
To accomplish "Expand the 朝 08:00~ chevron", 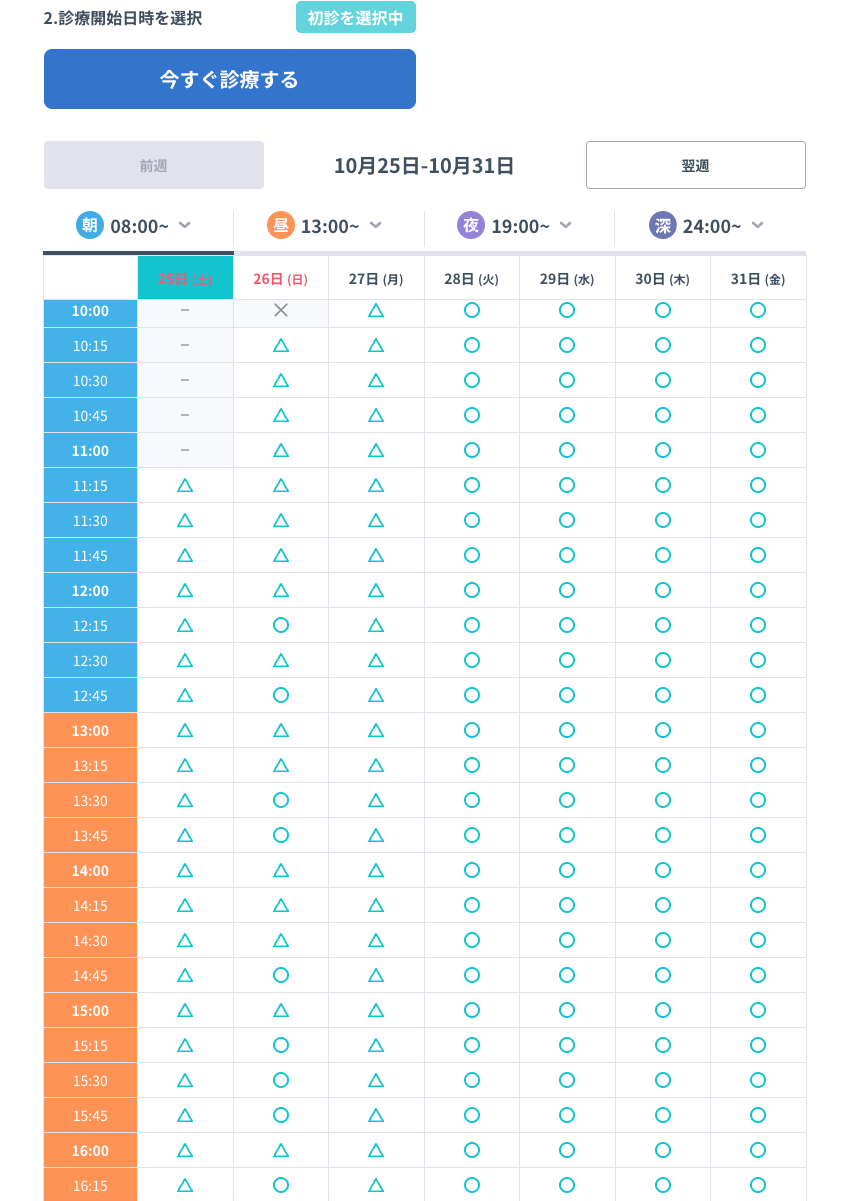I will point(185,225).
